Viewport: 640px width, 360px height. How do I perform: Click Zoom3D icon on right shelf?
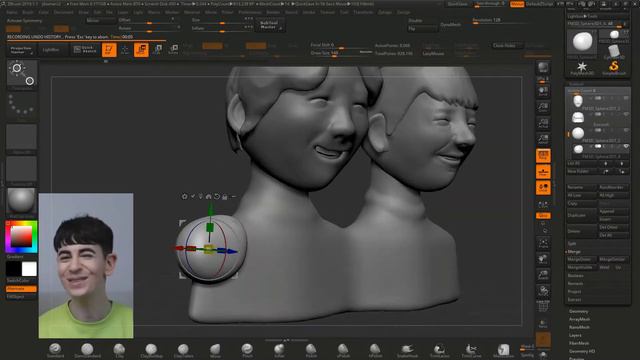pos(543,275)
